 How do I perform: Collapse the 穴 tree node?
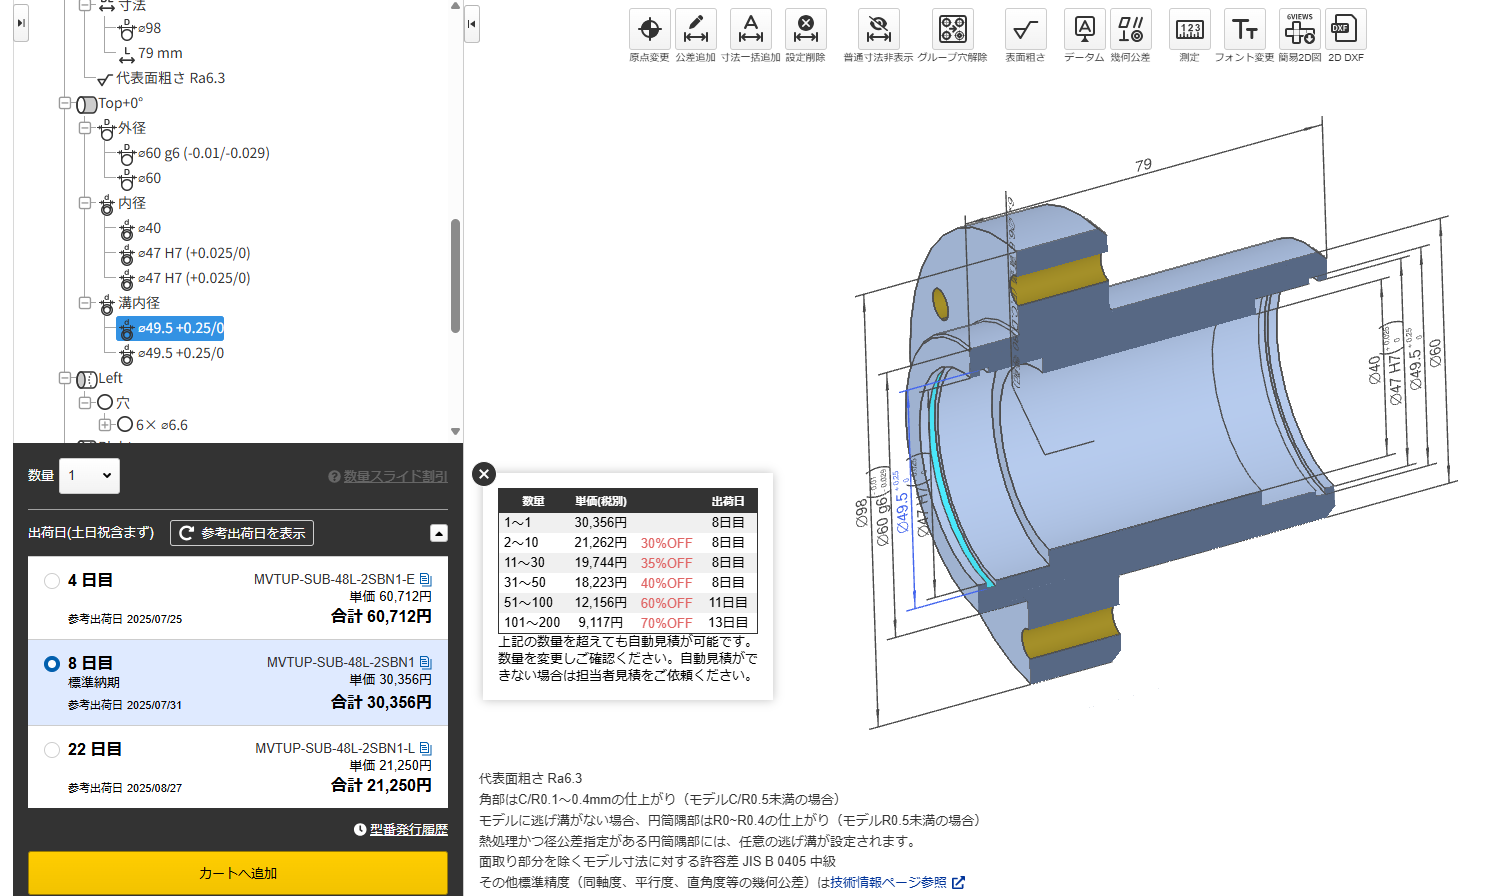tap(85, 403)
